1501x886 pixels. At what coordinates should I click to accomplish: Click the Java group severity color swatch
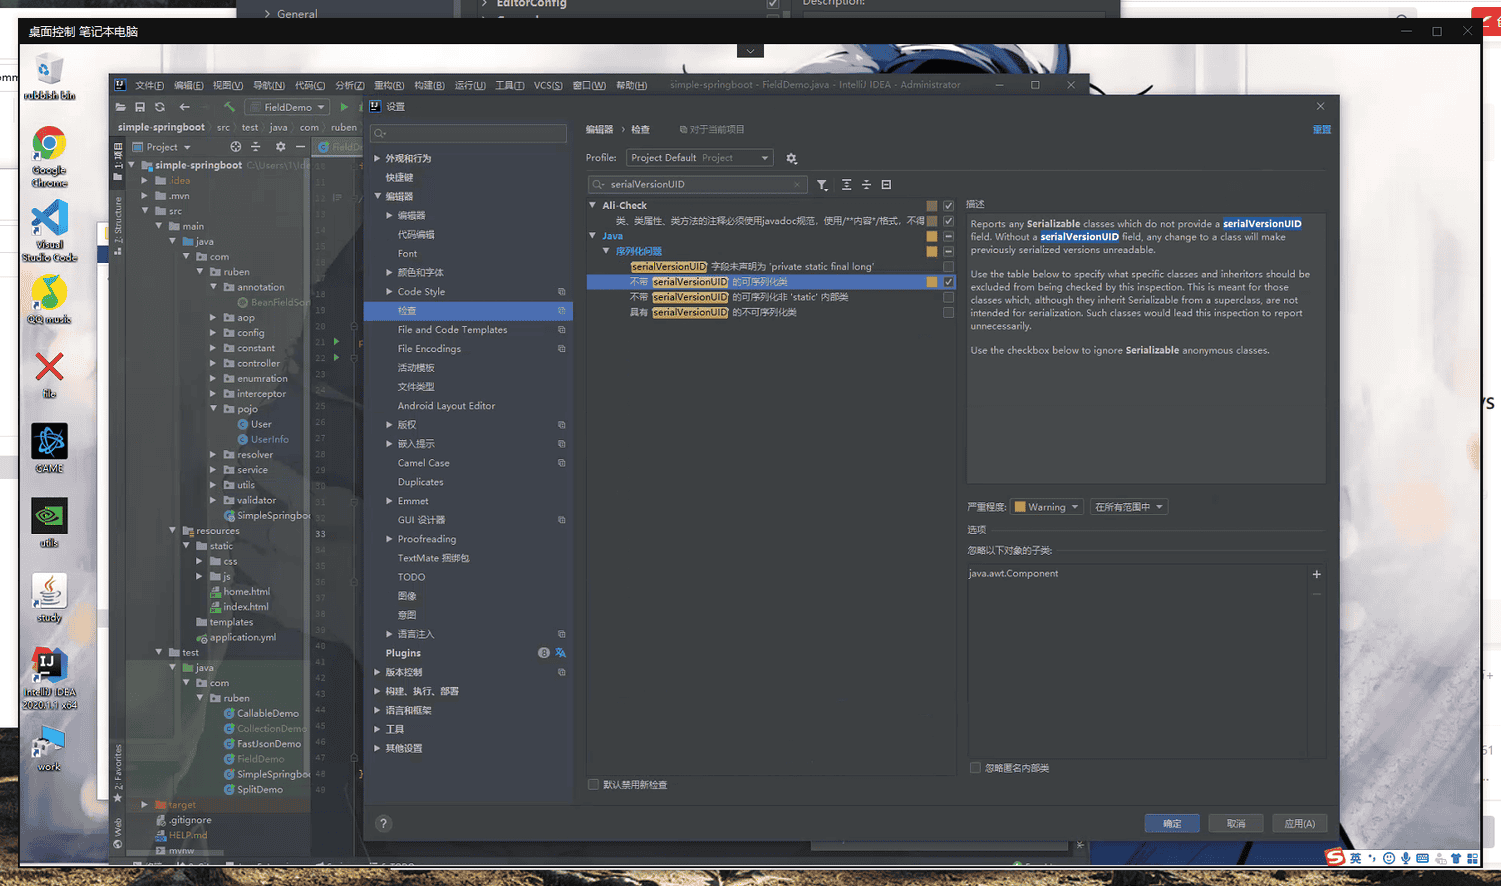click(x=932, y=237)
